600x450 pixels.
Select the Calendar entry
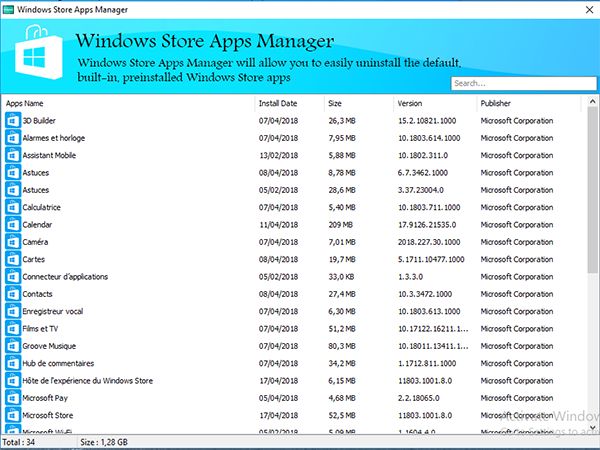[37, 225]
